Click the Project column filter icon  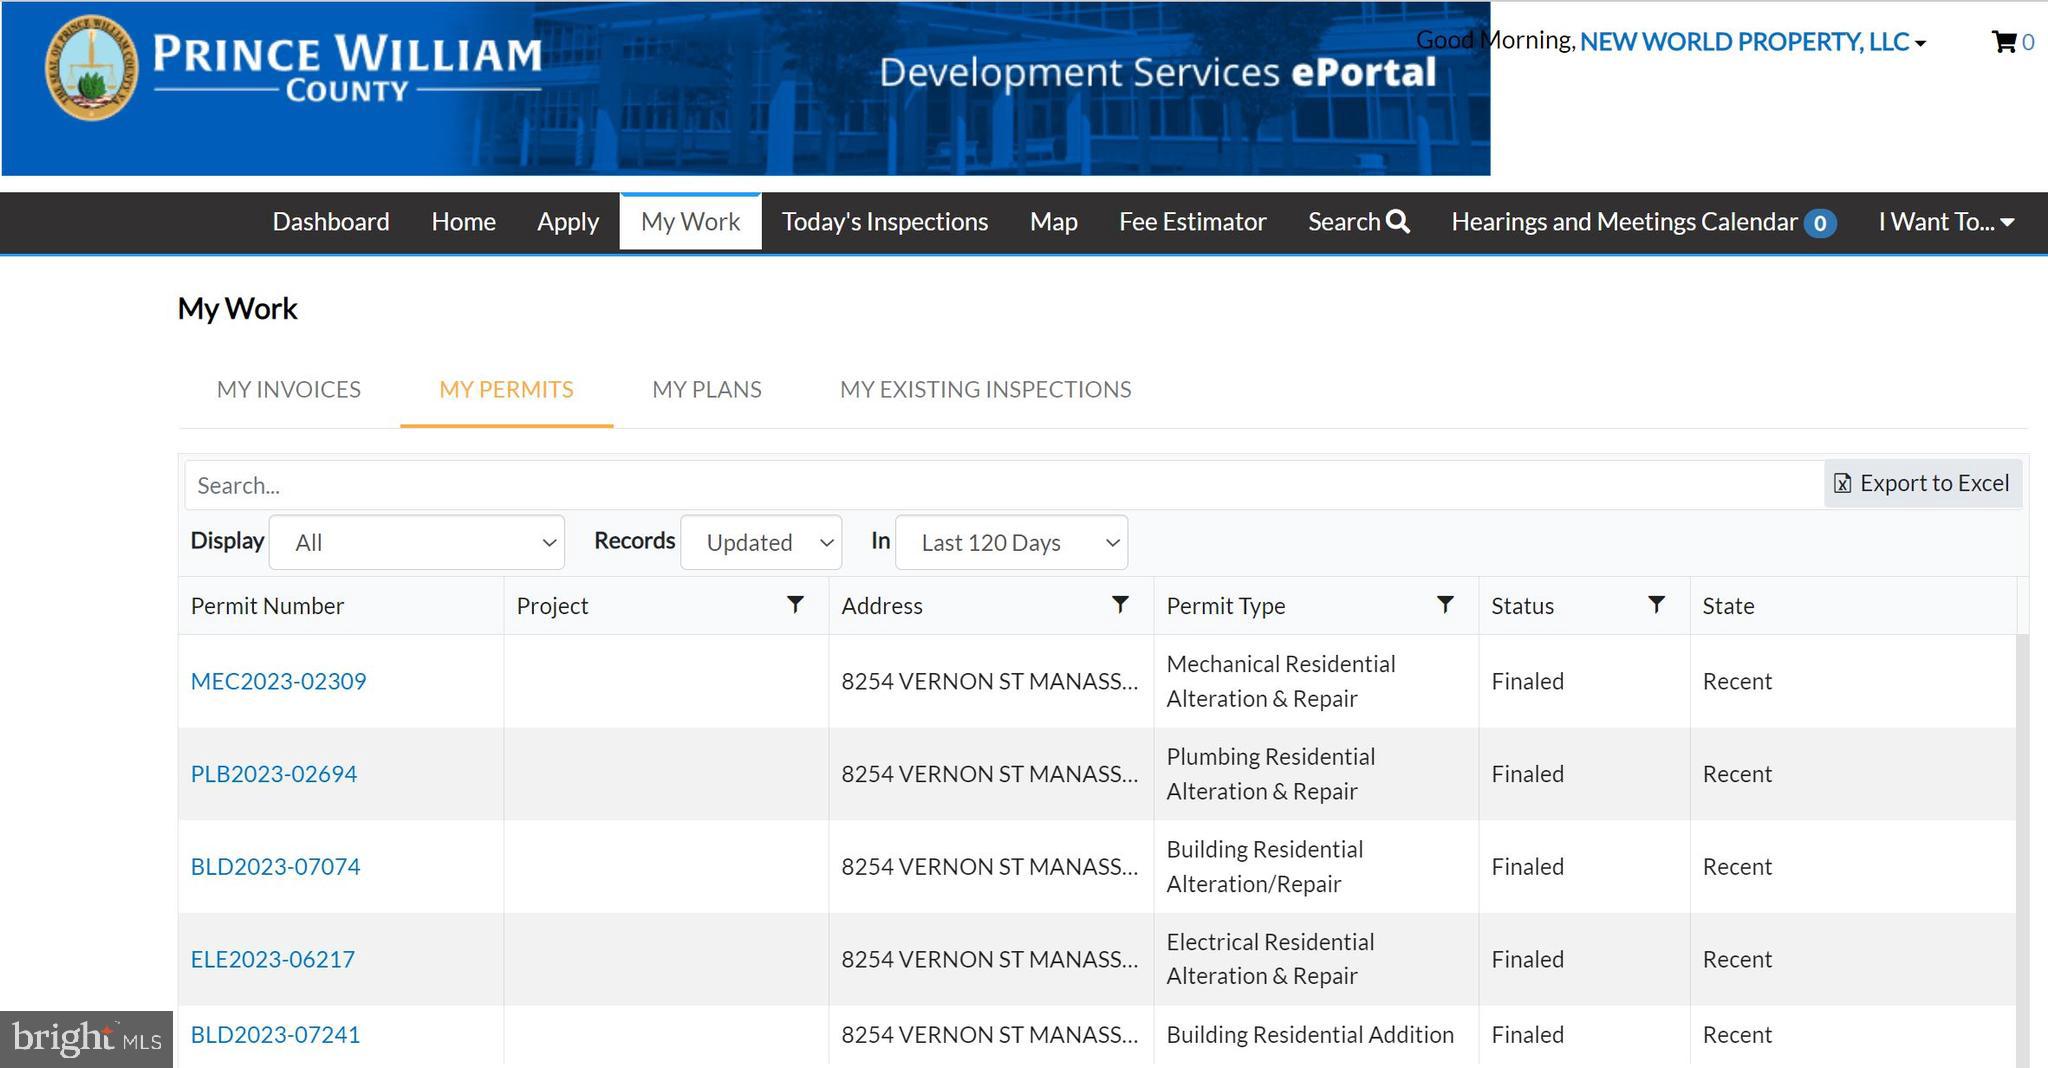(x=795, y=605)
